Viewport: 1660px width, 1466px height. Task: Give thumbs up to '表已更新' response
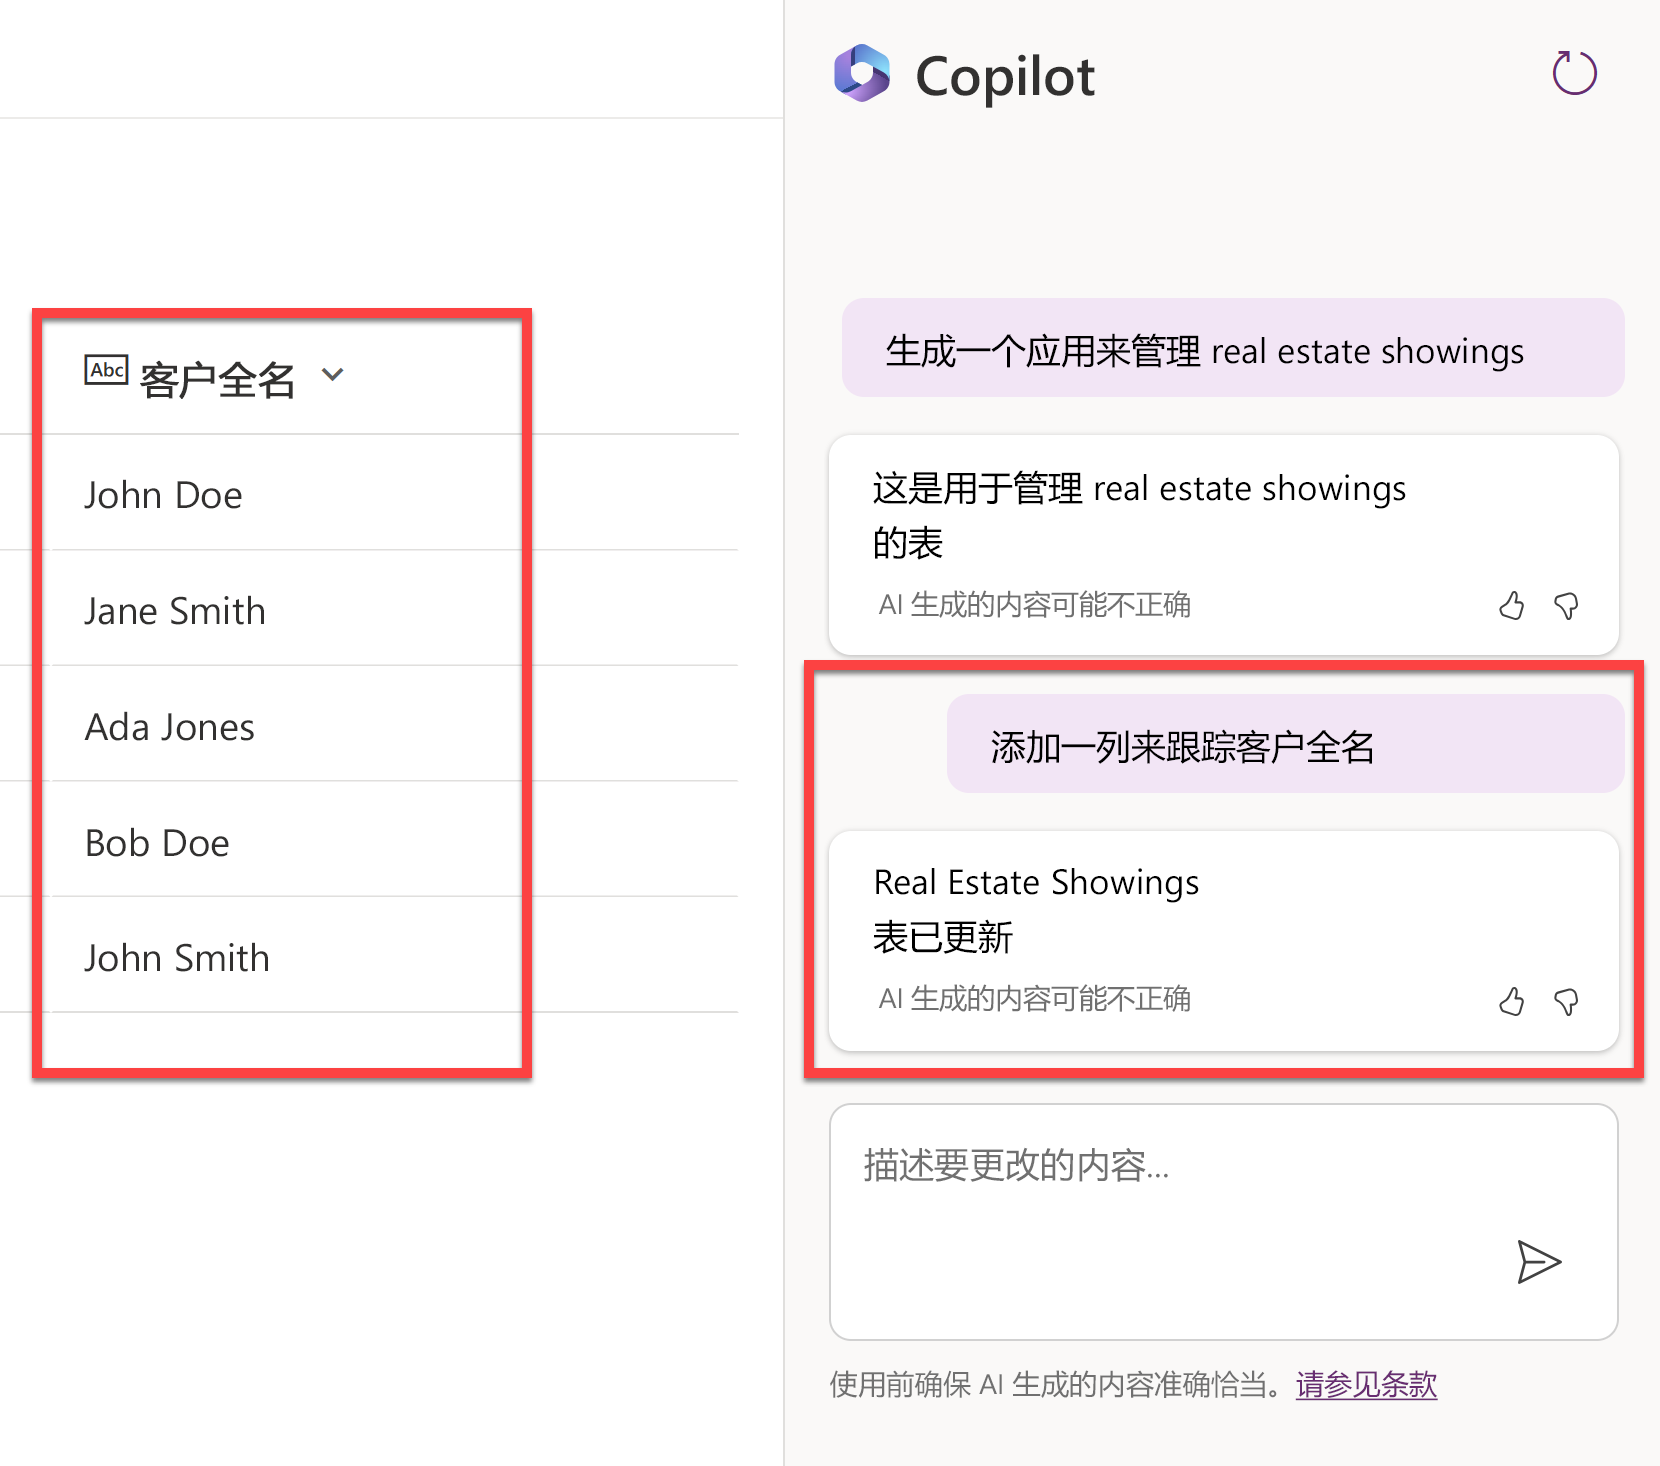[1512, 1001]
